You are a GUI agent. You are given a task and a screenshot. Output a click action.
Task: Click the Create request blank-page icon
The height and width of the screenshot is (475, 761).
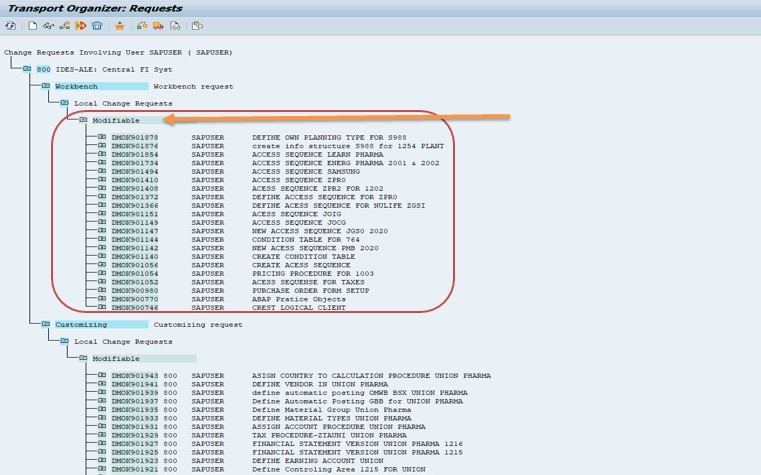tap(33, 26)
